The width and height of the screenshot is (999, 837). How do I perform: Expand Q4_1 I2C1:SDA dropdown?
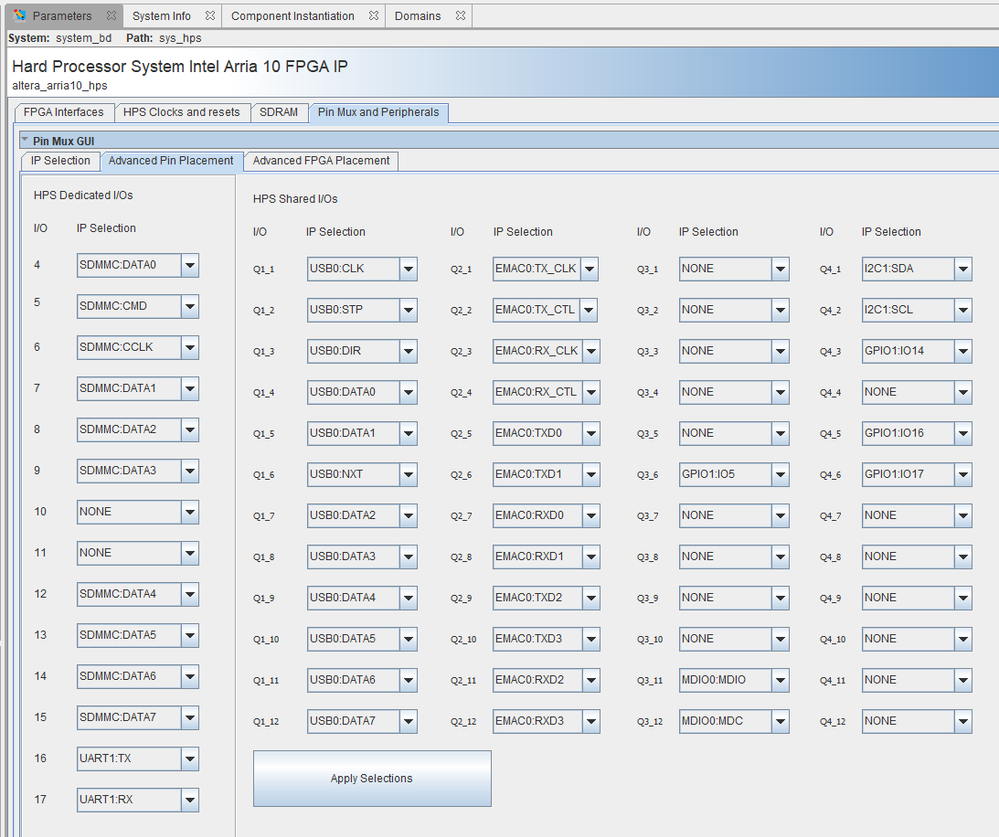pos(962,269)
